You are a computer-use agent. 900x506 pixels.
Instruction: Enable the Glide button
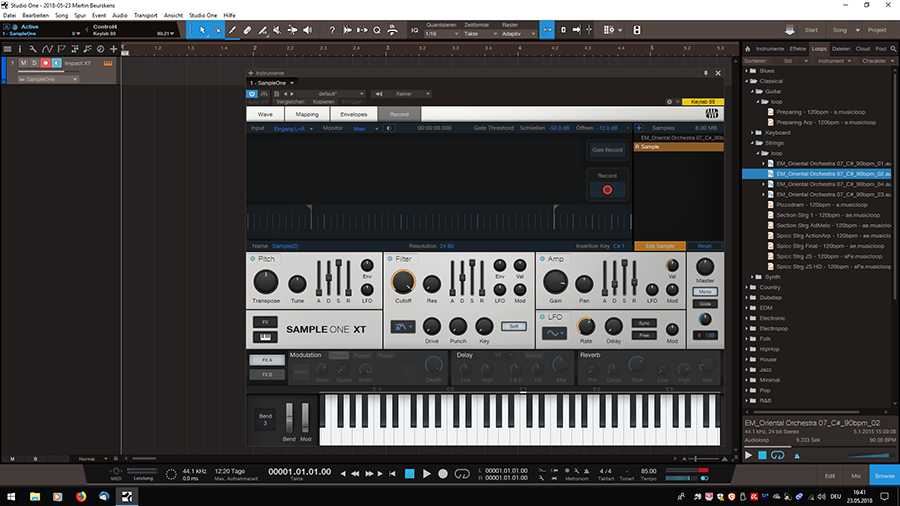click(705, 304)
